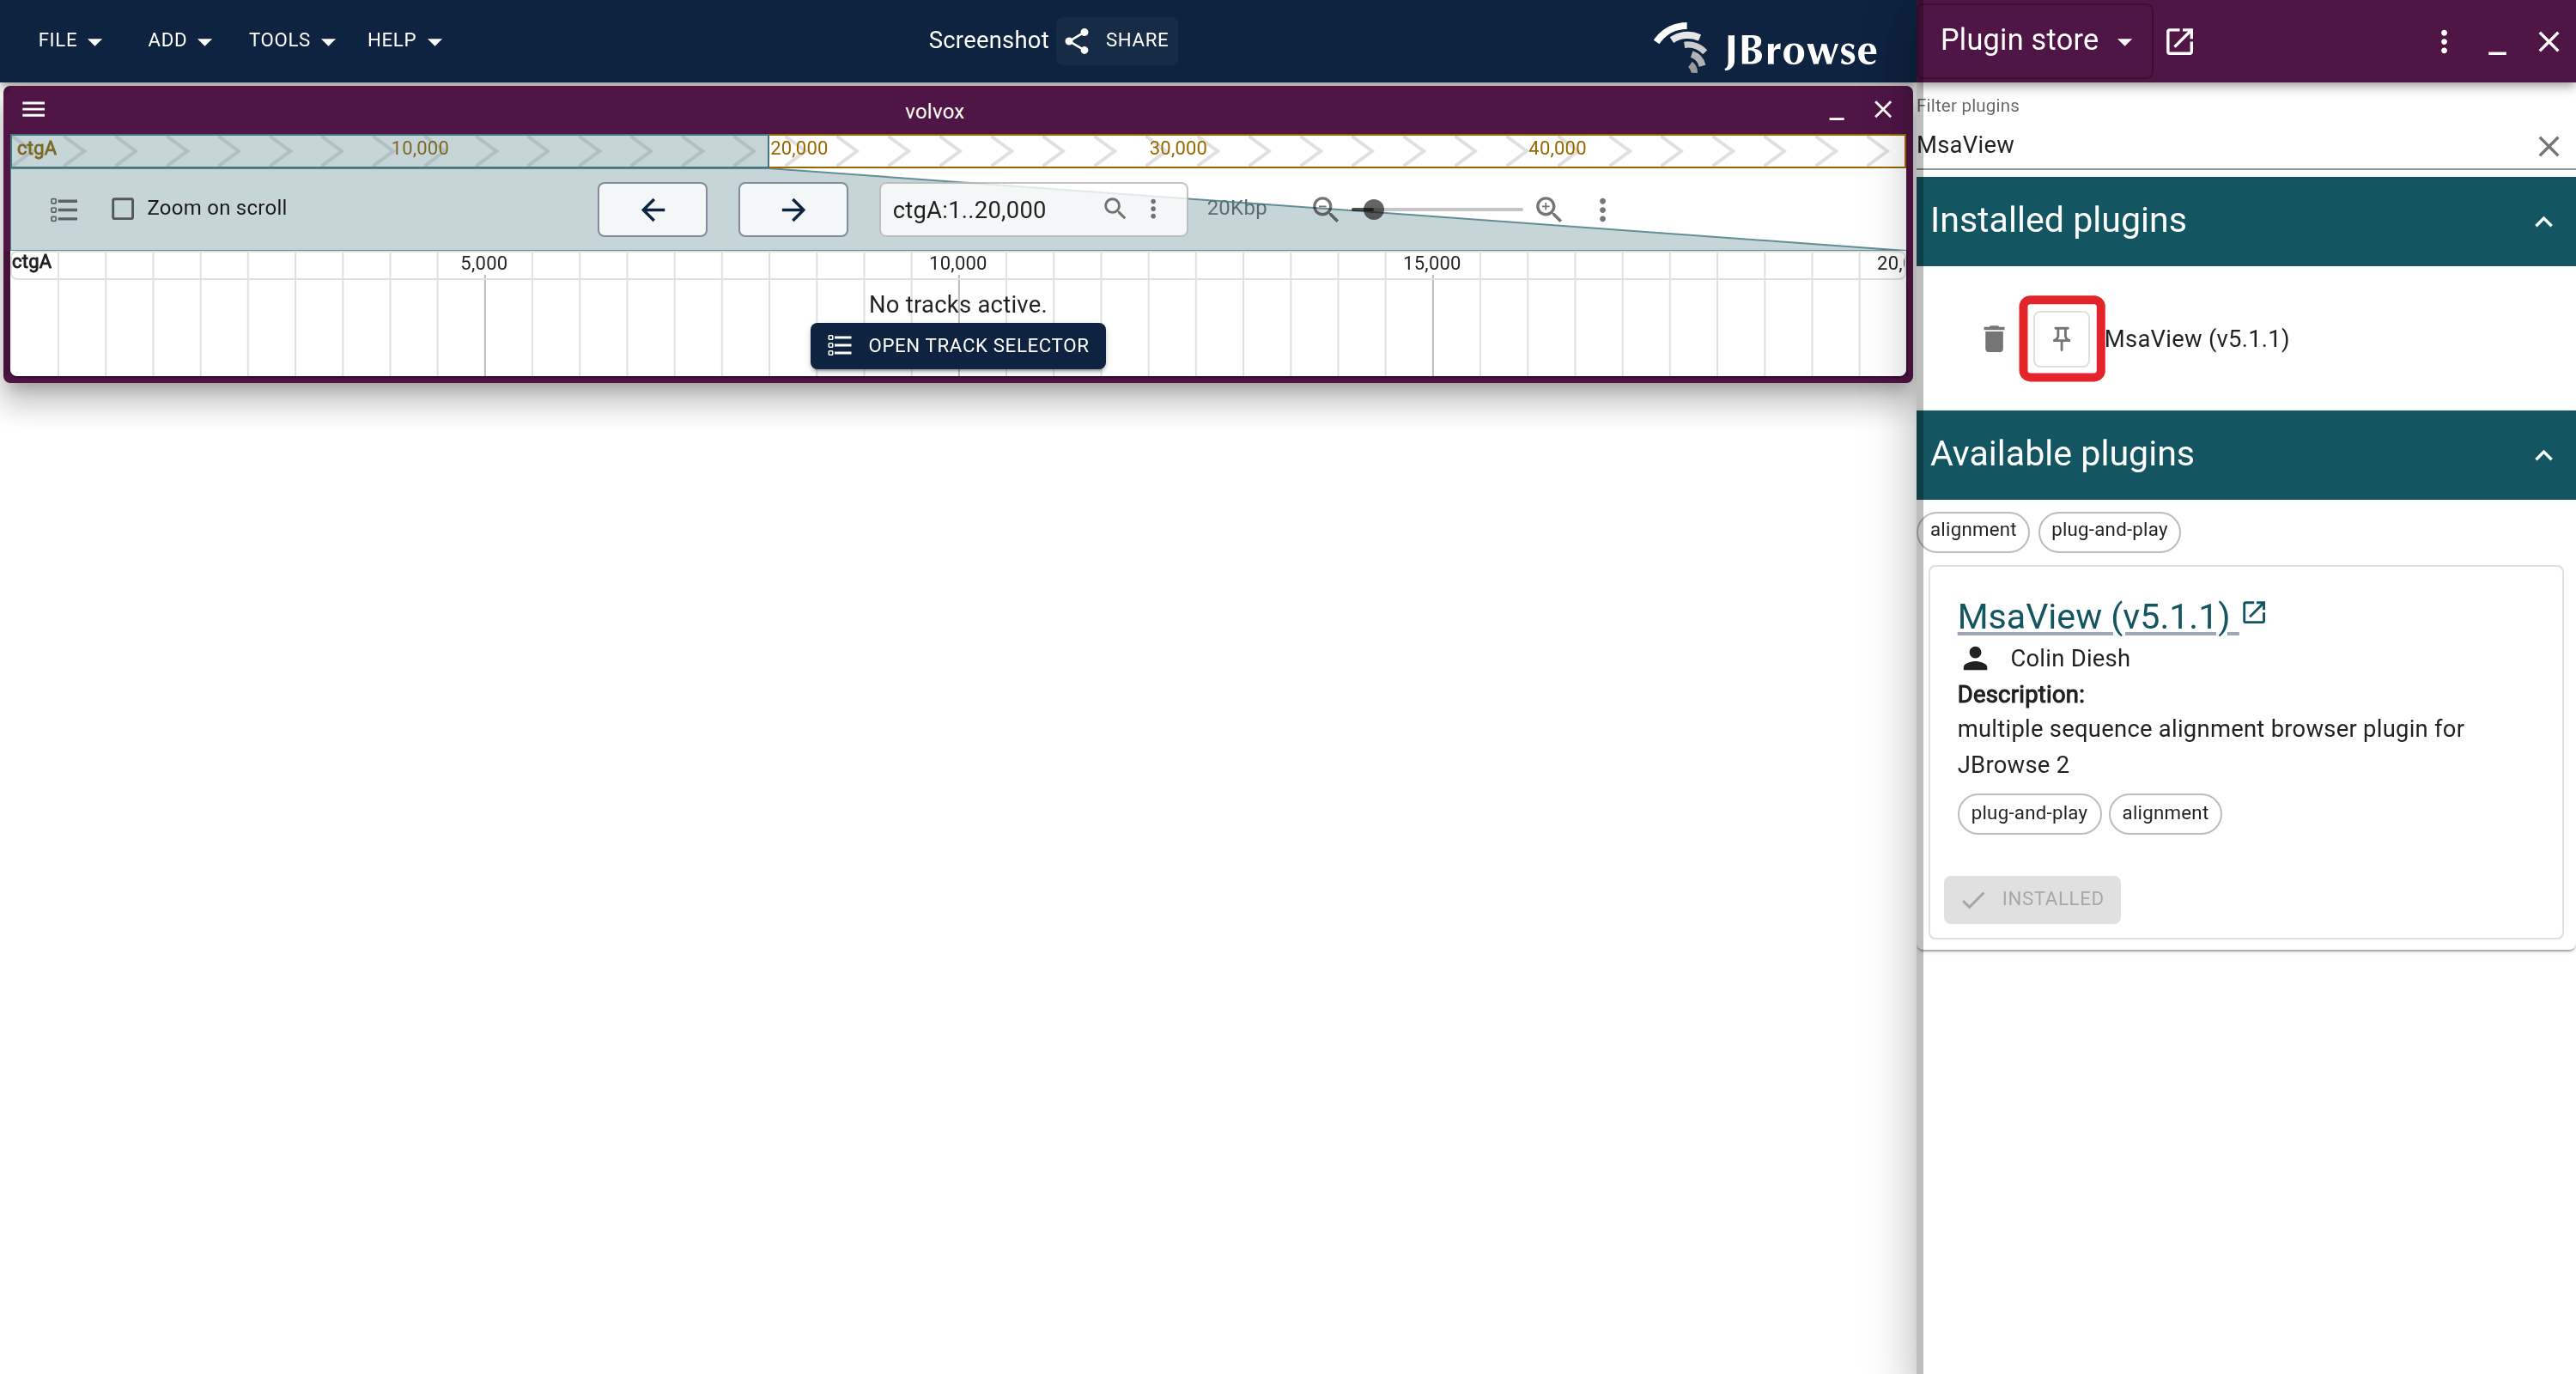The width and height of the screenshot is (2576, 1374).
Task: Click the zoom out magnifier icon
Action: (1325, 209)
